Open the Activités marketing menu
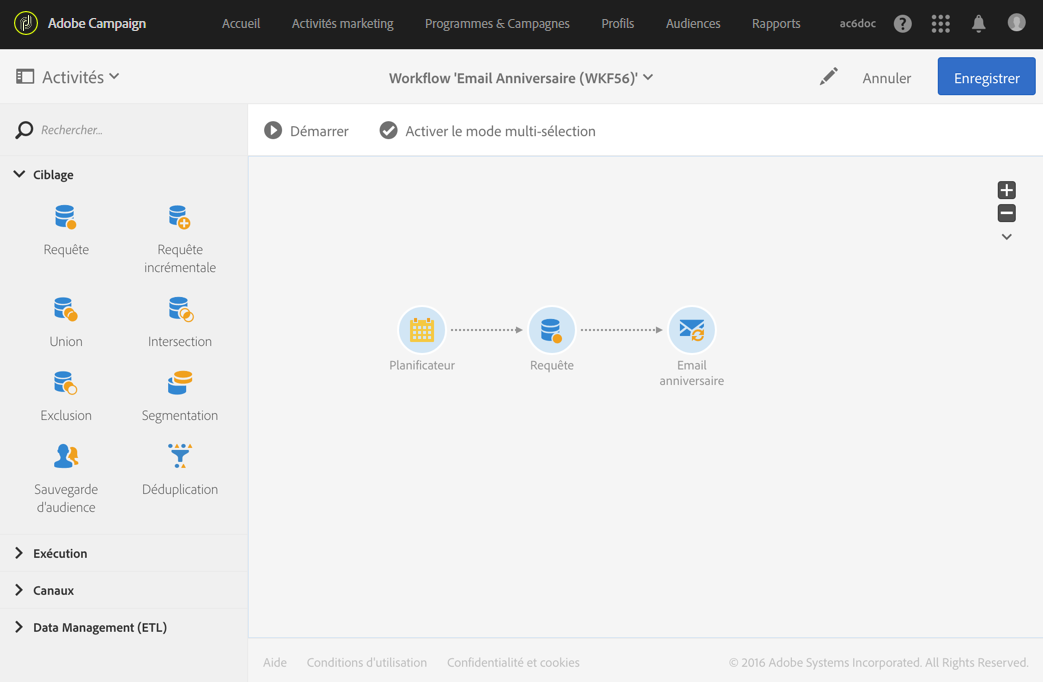The image size is (1043, 682). point(342,24)
